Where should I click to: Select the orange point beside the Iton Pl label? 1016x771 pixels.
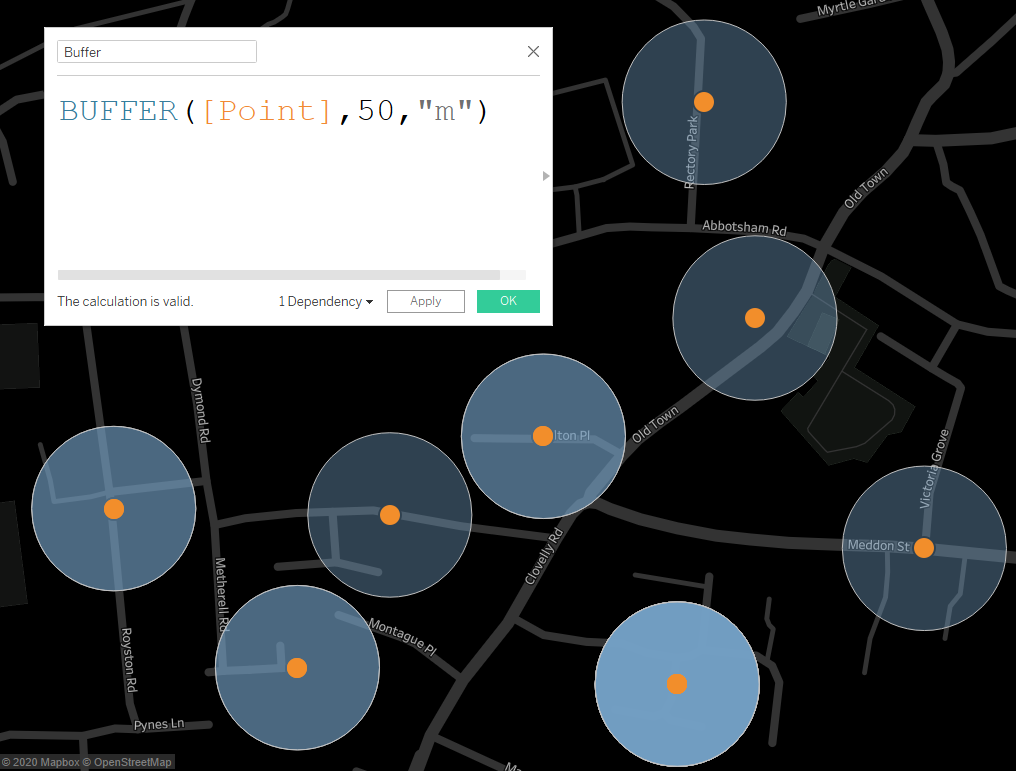point(543,436)
